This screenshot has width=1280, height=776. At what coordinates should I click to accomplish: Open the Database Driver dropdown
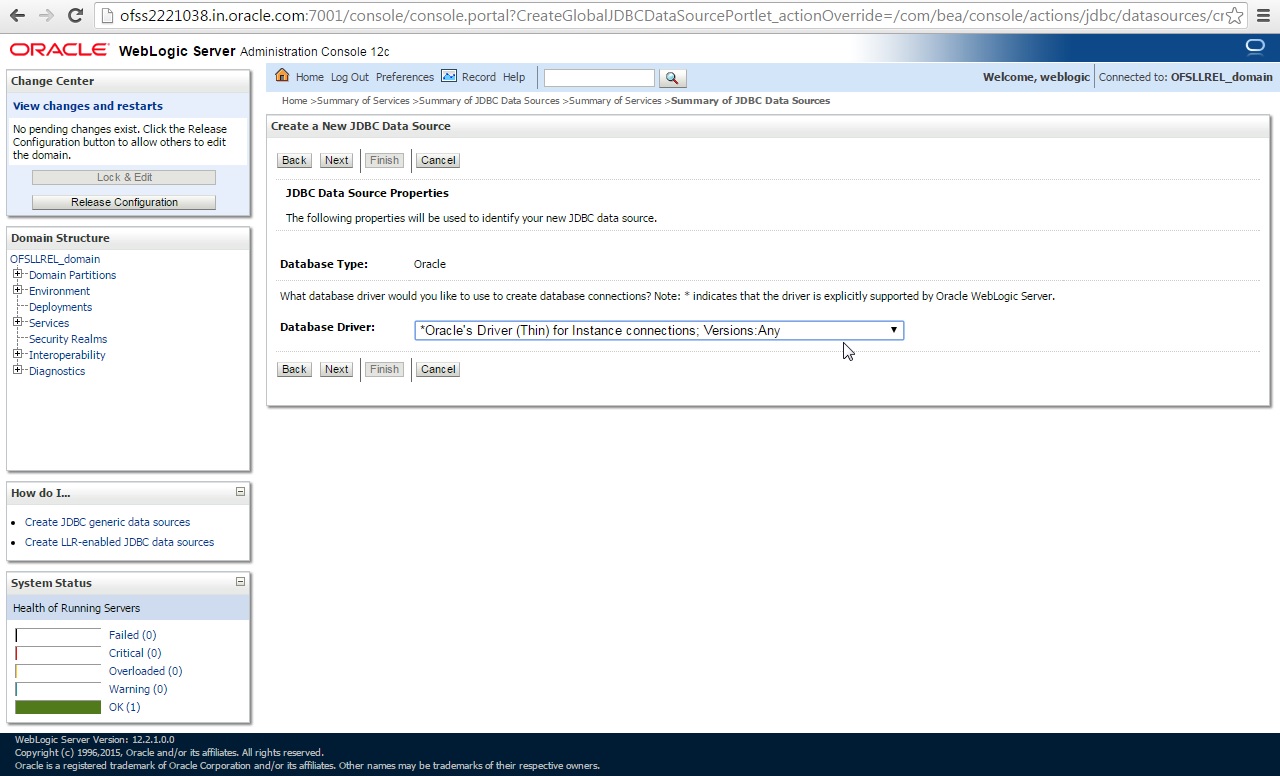659,330
